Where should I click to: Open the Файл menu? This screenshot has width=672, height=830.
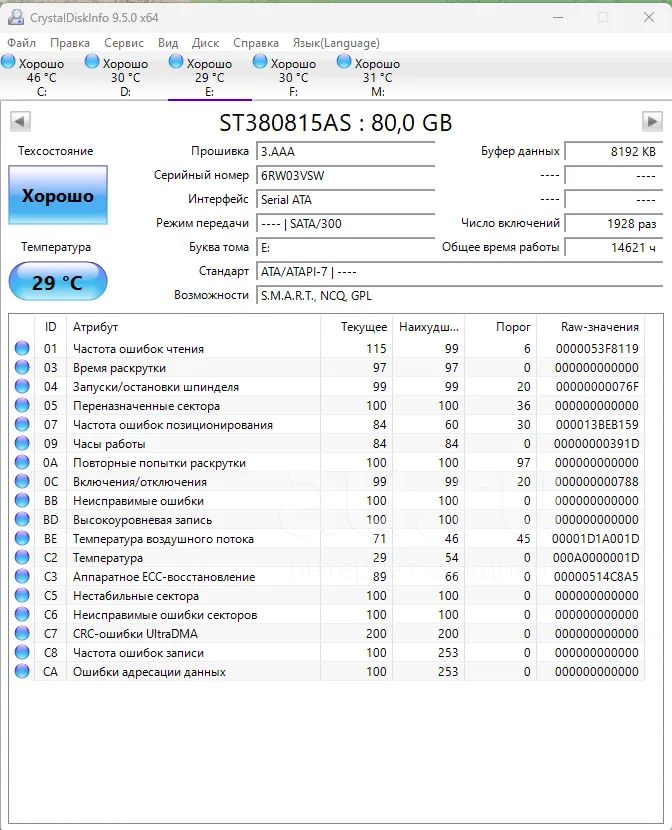(22, 43)
